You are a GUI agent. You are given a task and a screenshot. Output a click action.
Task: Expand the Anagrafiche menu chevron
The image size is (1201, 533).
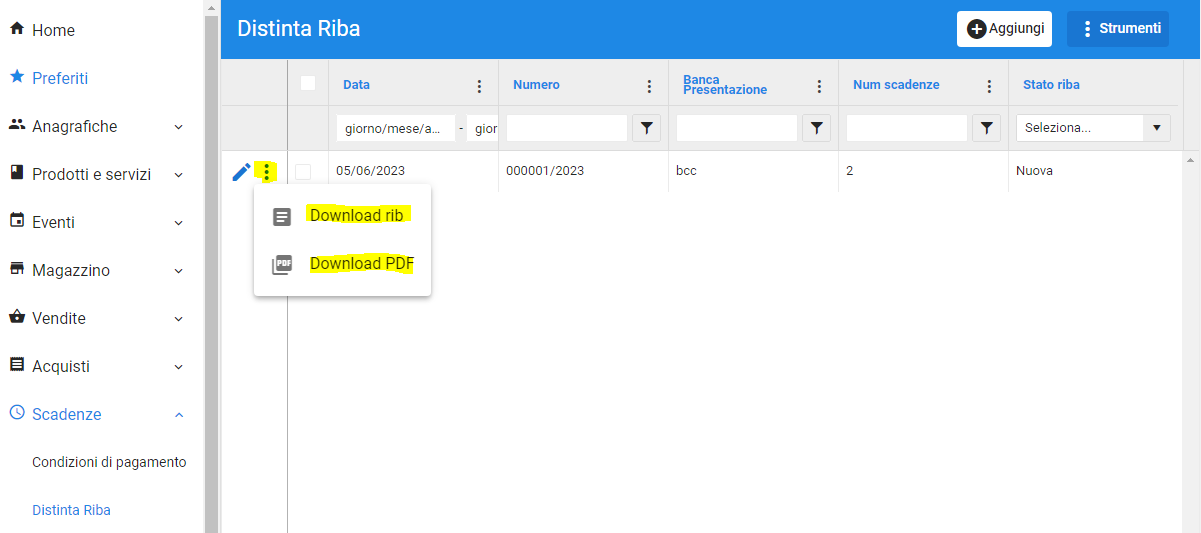click(179, 127)
